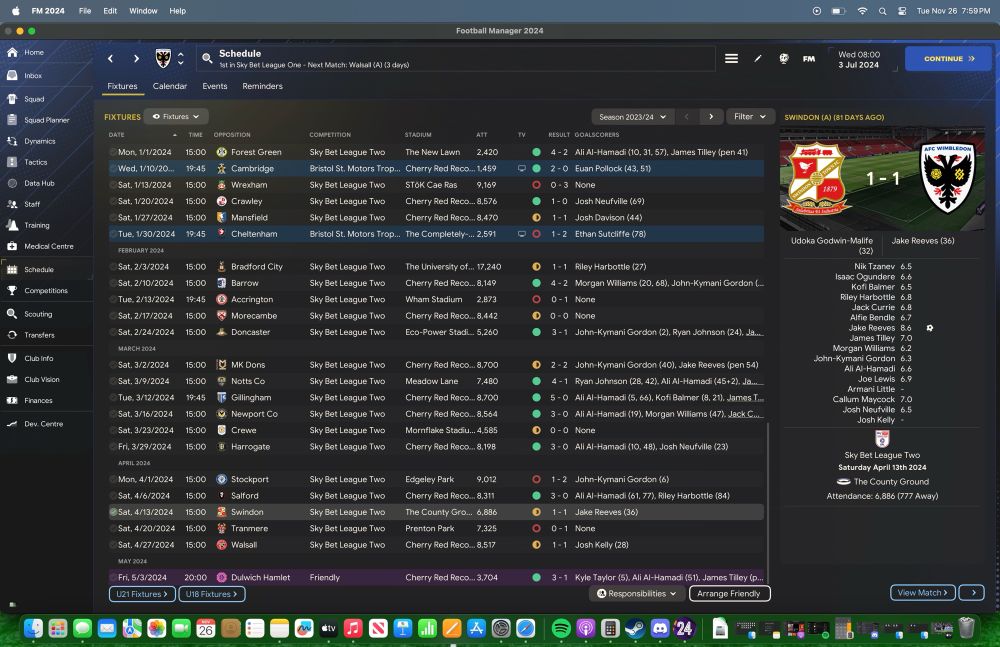Go back with the left arrow
This screenshot has height=647, width=1000.
click(x=110, y=59)
